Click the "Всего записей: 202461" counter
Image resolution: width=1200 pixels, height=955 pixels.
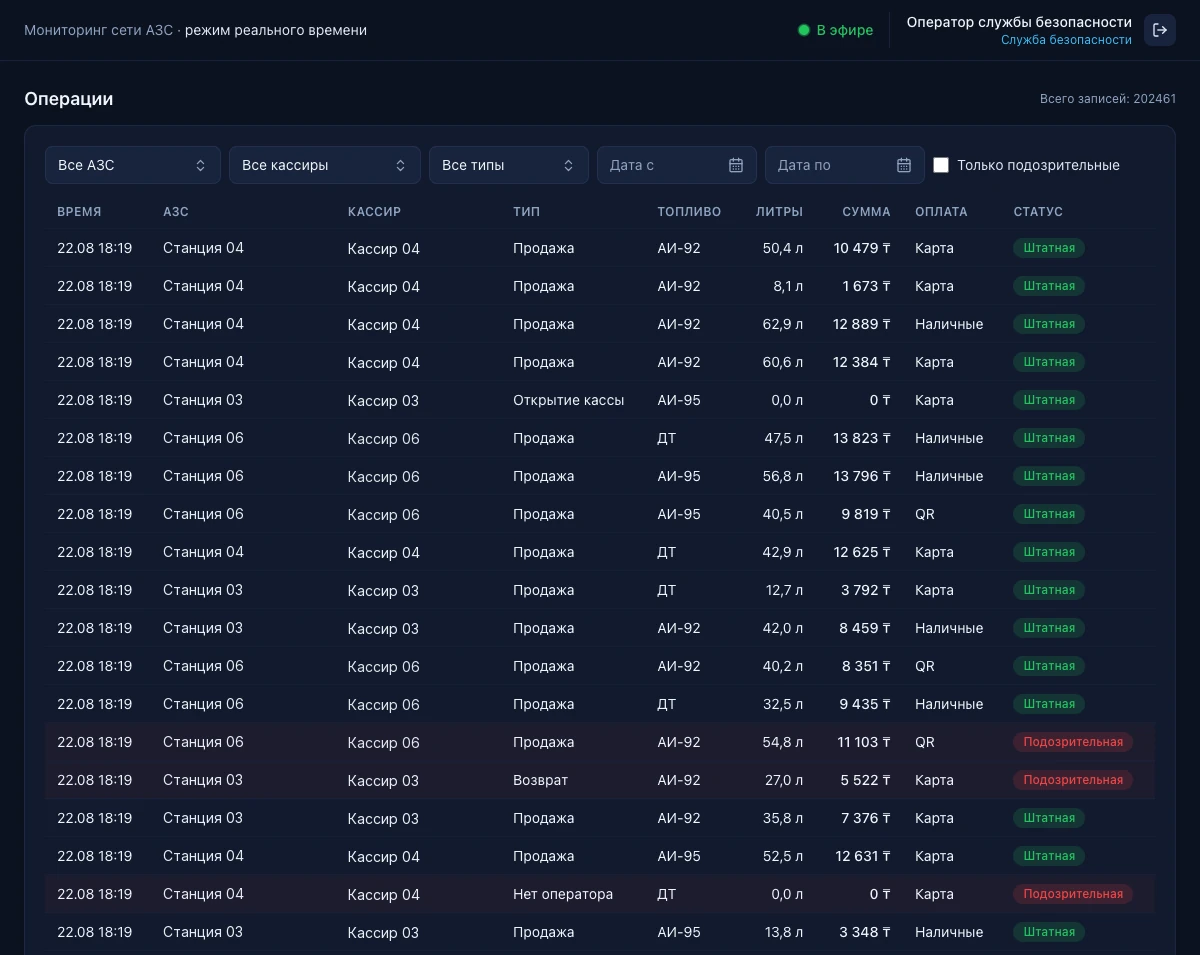click(x=1108, y=99)
